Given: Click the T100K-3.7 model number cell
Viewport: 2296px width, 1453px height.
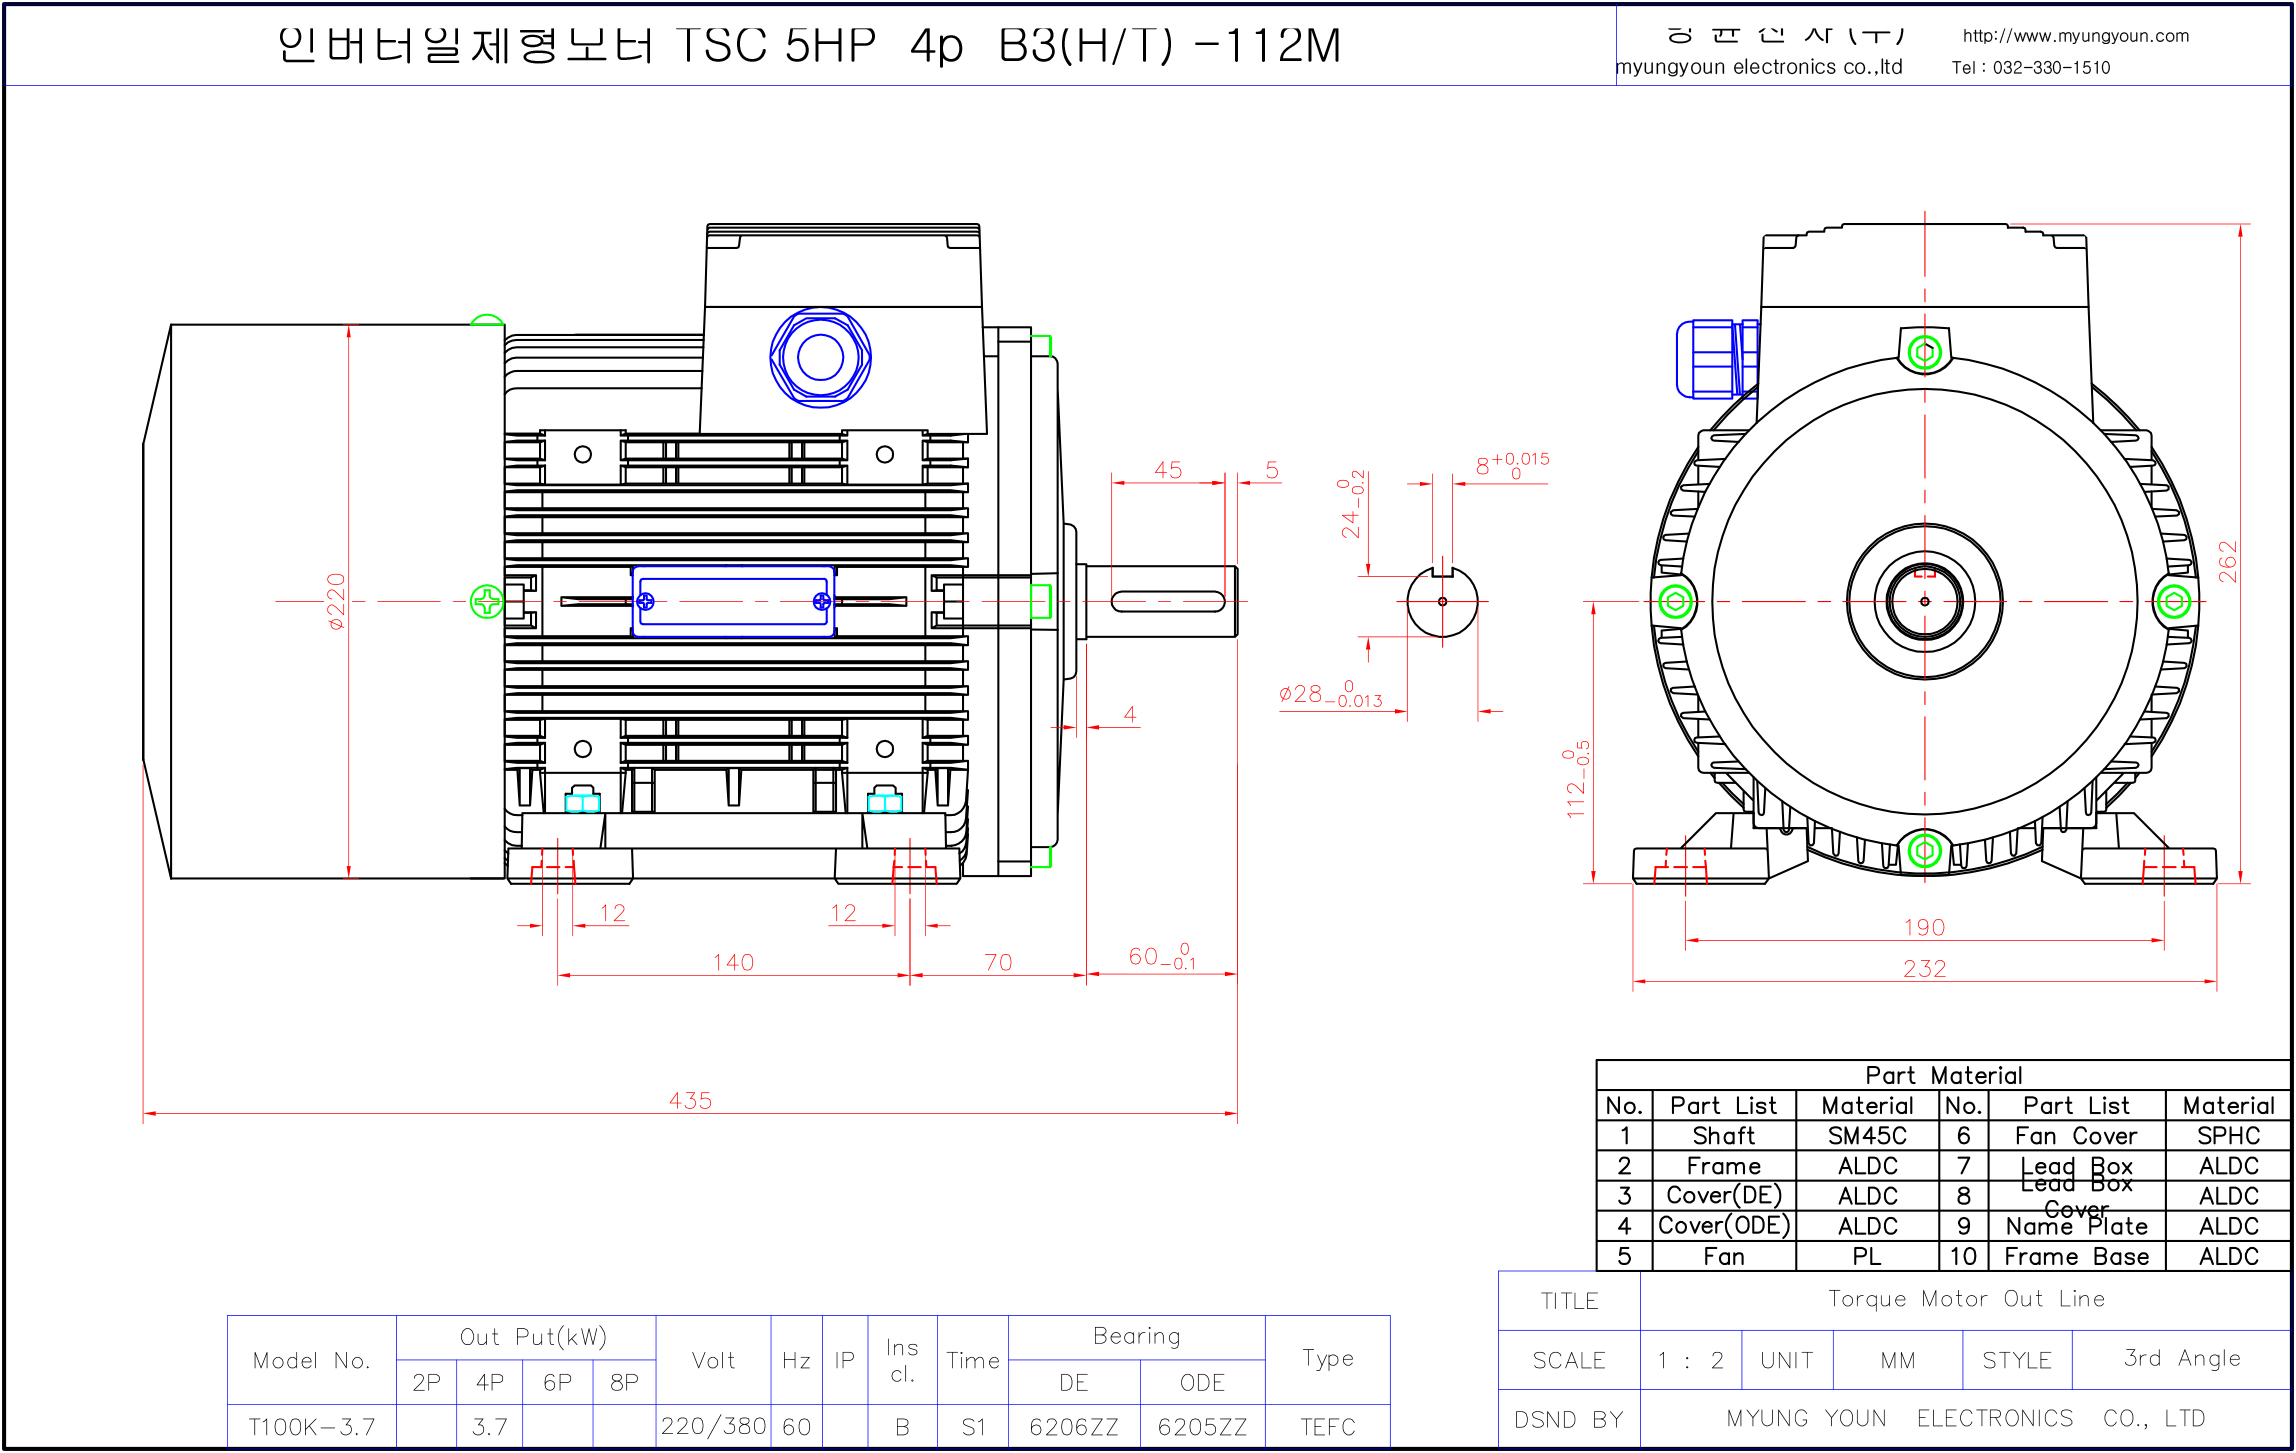Looking at the screenshot, I should (312, 1427).
